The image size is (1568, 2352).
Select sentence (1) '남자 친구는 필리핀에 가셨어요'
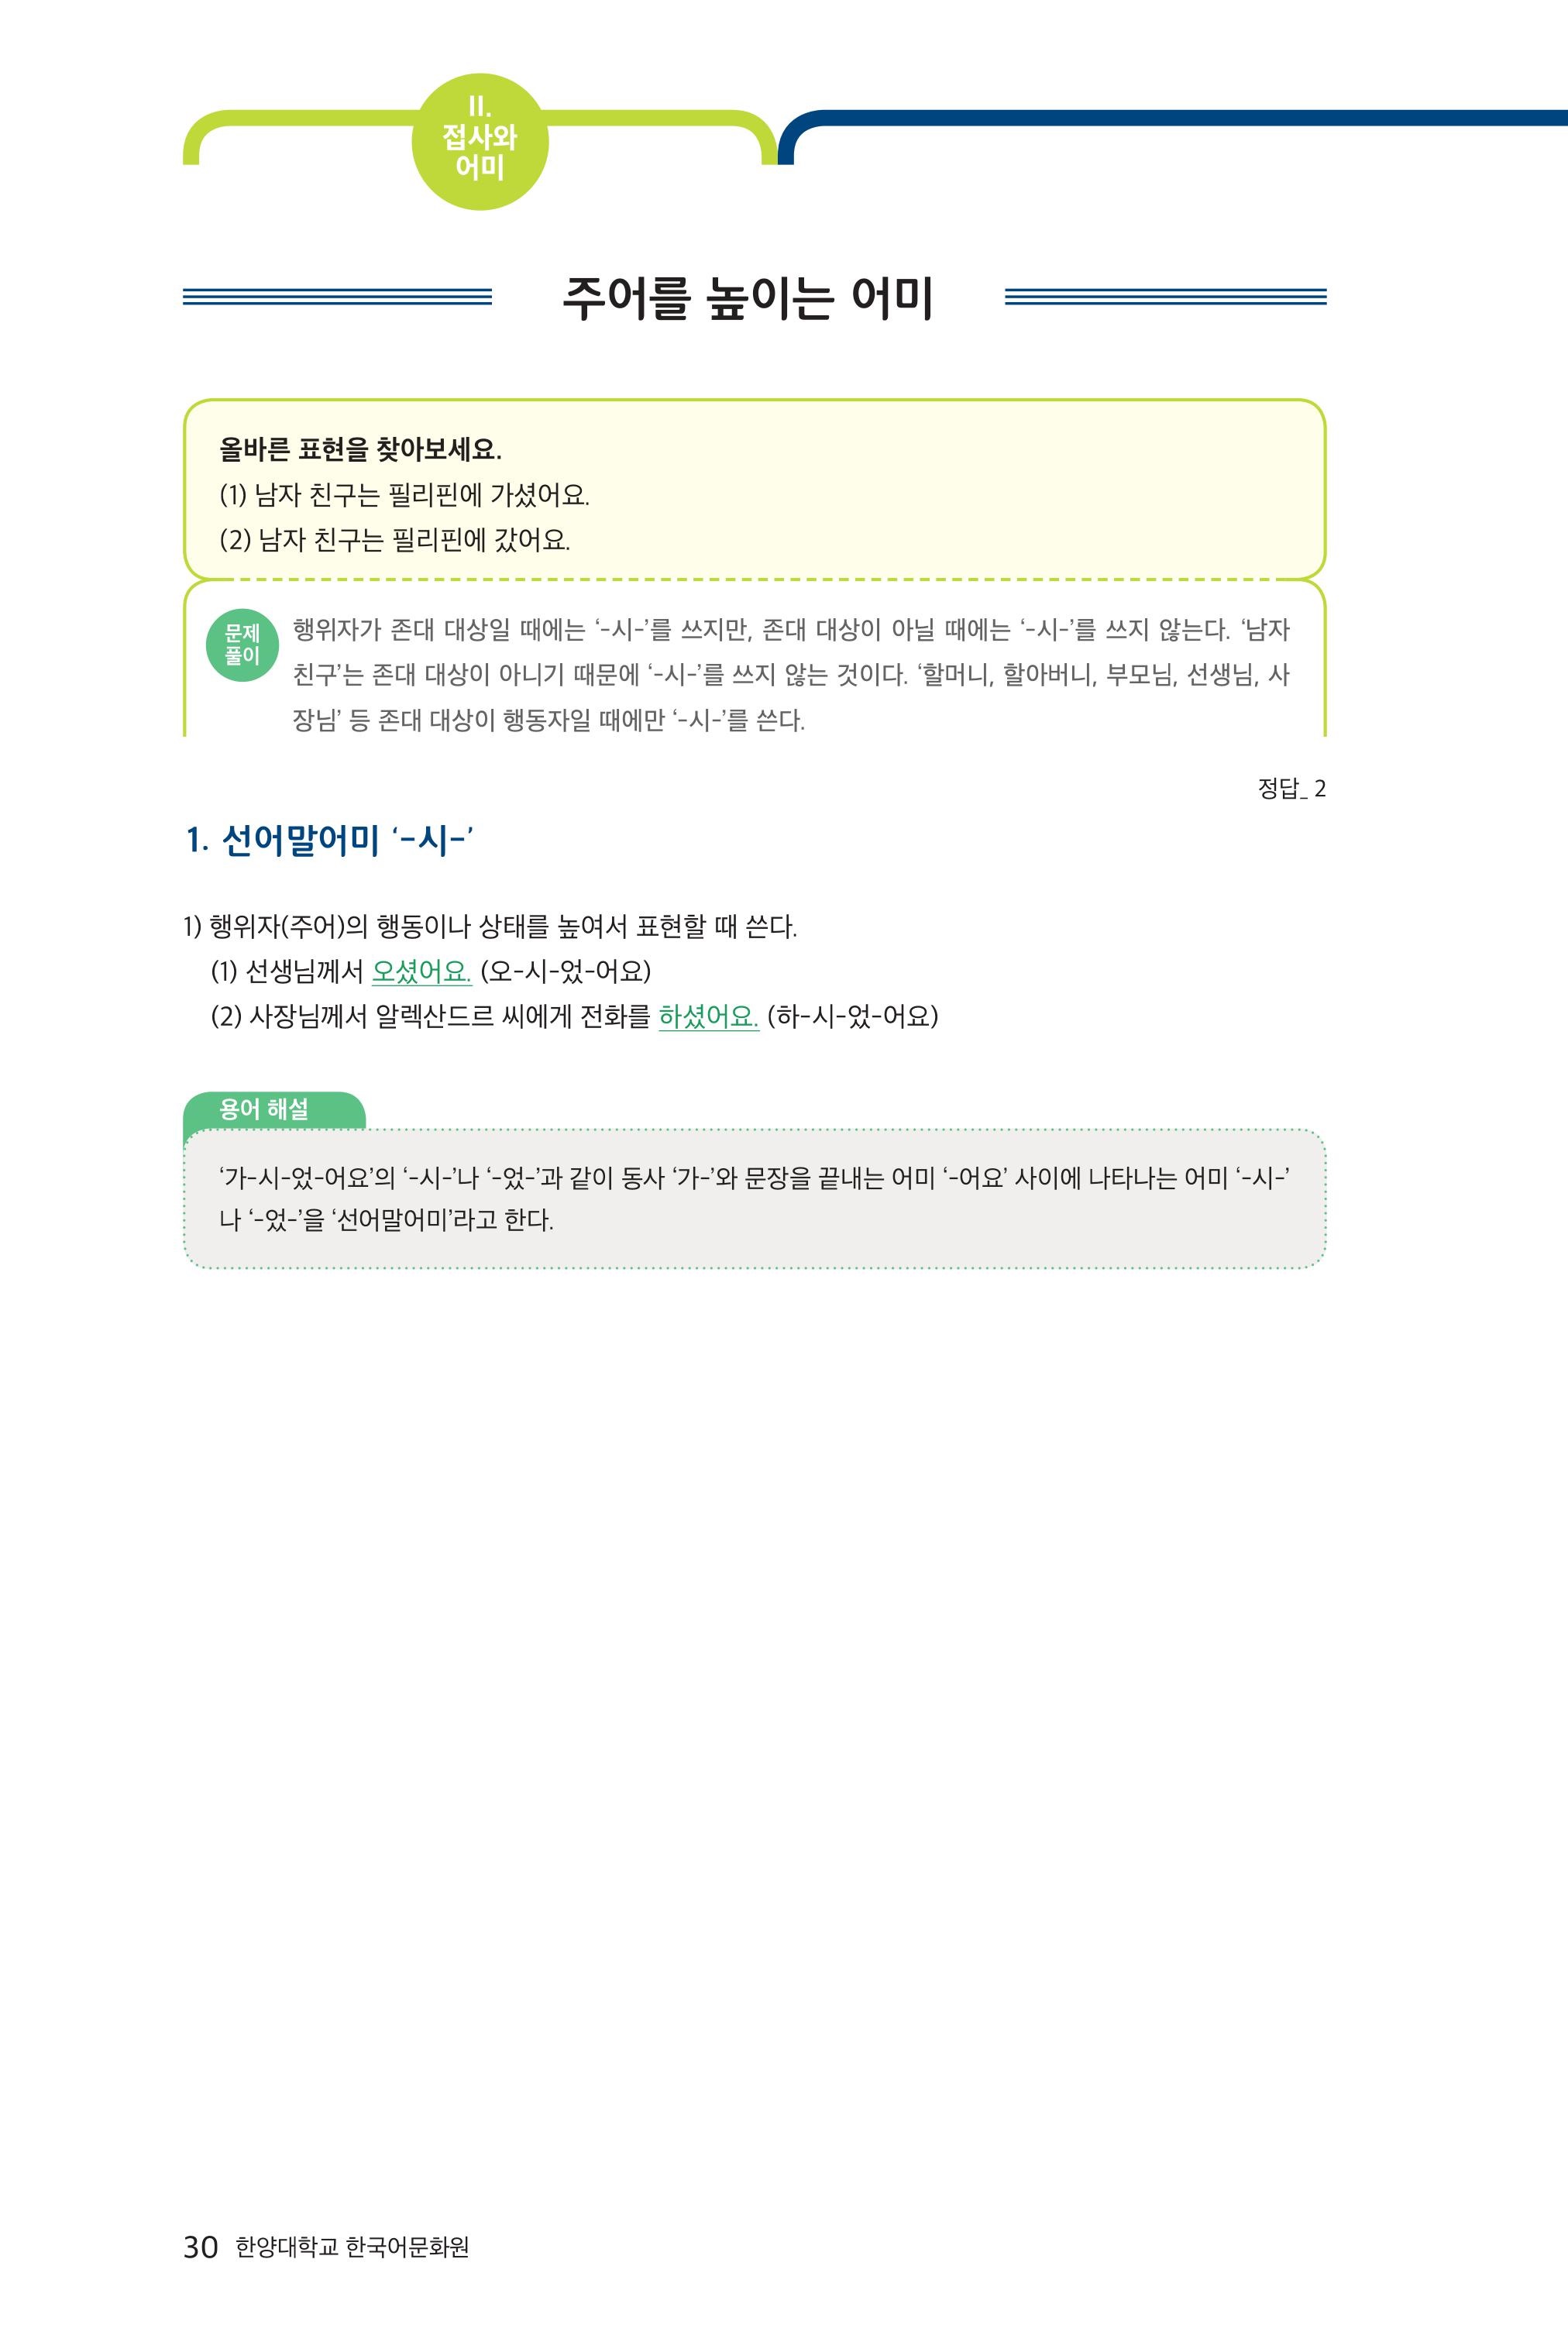pyautogui.click(x=404, y=495)
